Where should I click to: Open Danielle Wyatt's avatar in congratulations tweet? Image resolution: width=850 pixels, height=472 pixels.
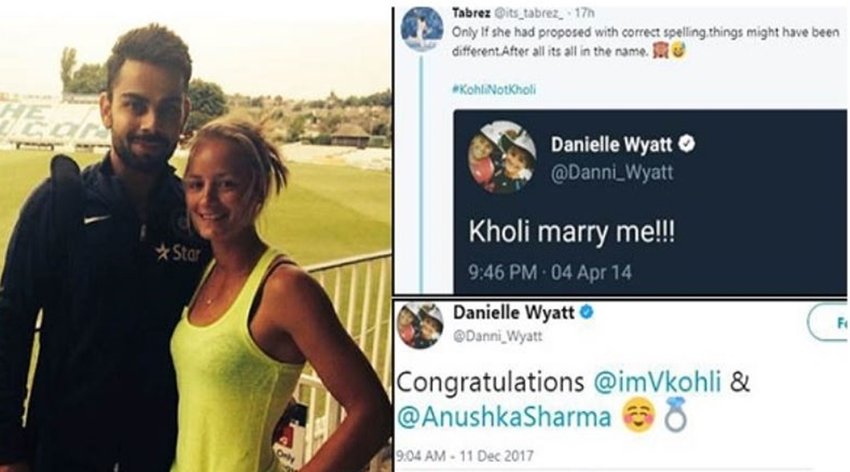(420, 325)
